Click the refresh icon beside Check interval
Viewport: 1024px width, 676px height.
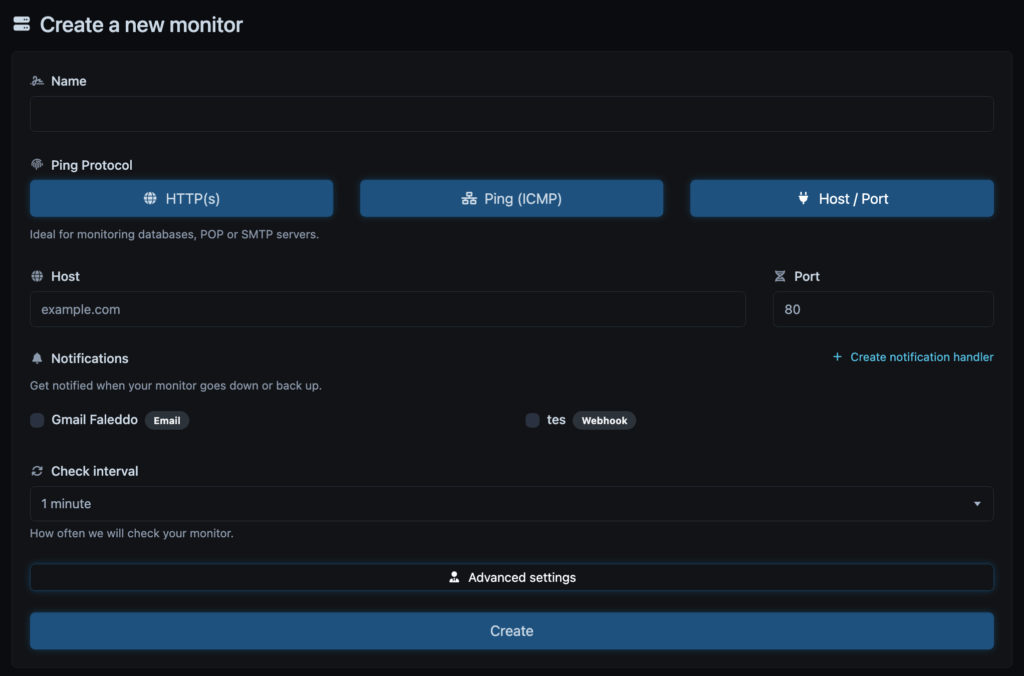37,471
